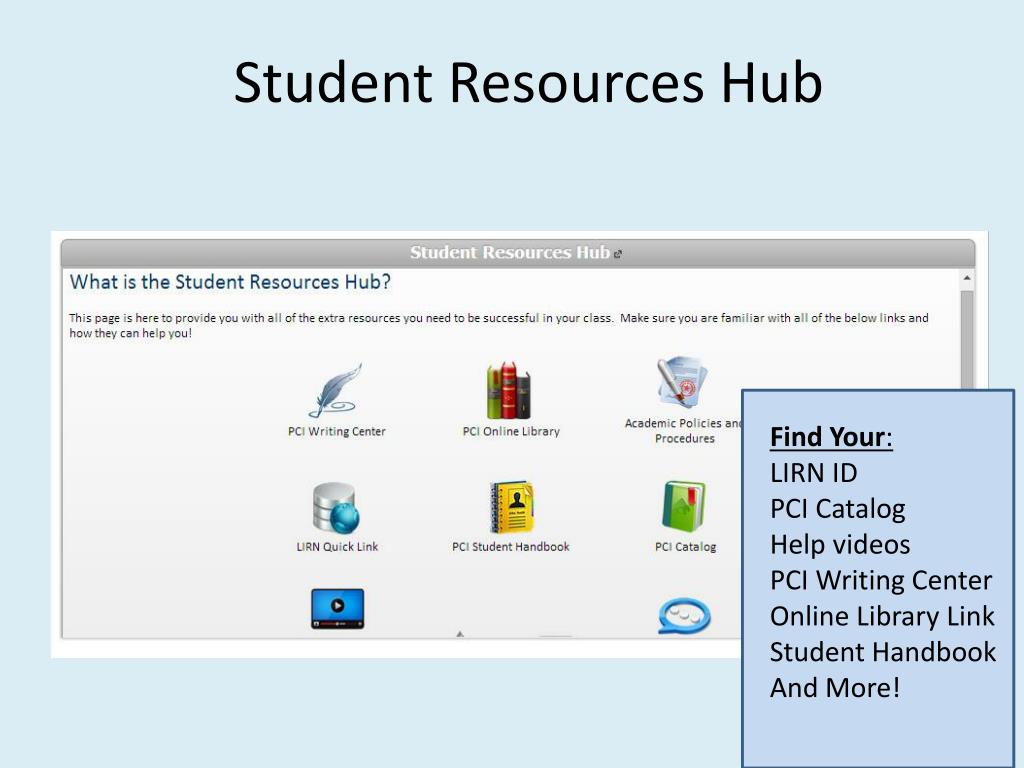Click the PCI Student Handbook label
The height and width of the screenshot is (768, 1024).
click(x=511, y=547)
